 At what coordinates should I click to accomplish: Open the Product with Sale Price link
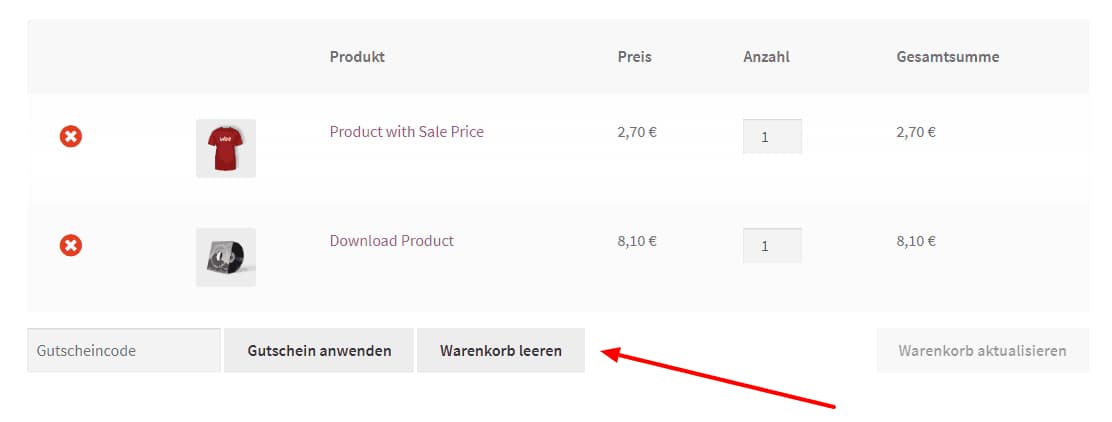[x=406, y=131]
